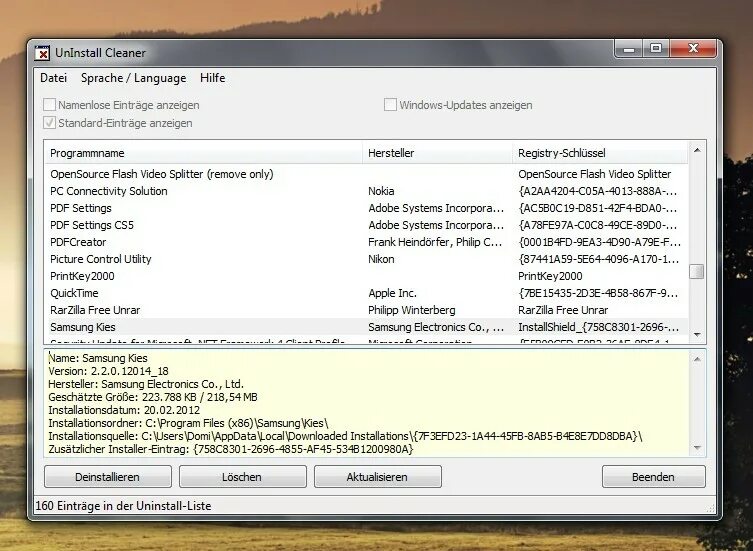The image size is (753, 551).
Task: Click the Installationsdatum: 20.02.2012 line
Action: (x=124, y=410)
